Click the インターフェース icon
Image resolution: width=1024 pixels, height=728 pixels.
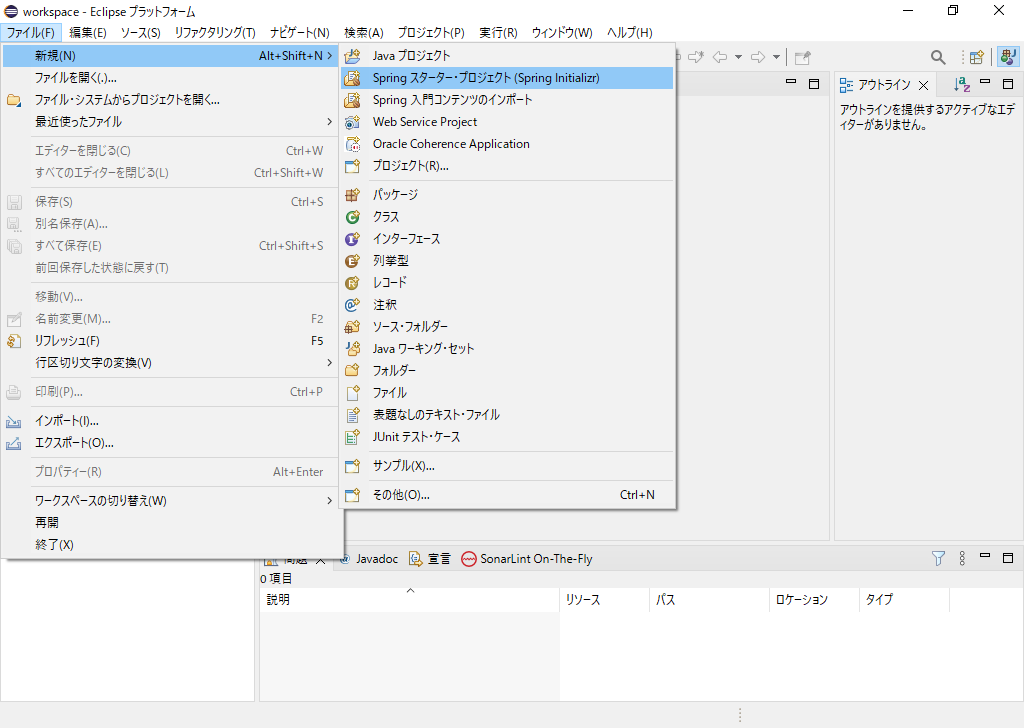pos(353,239)
